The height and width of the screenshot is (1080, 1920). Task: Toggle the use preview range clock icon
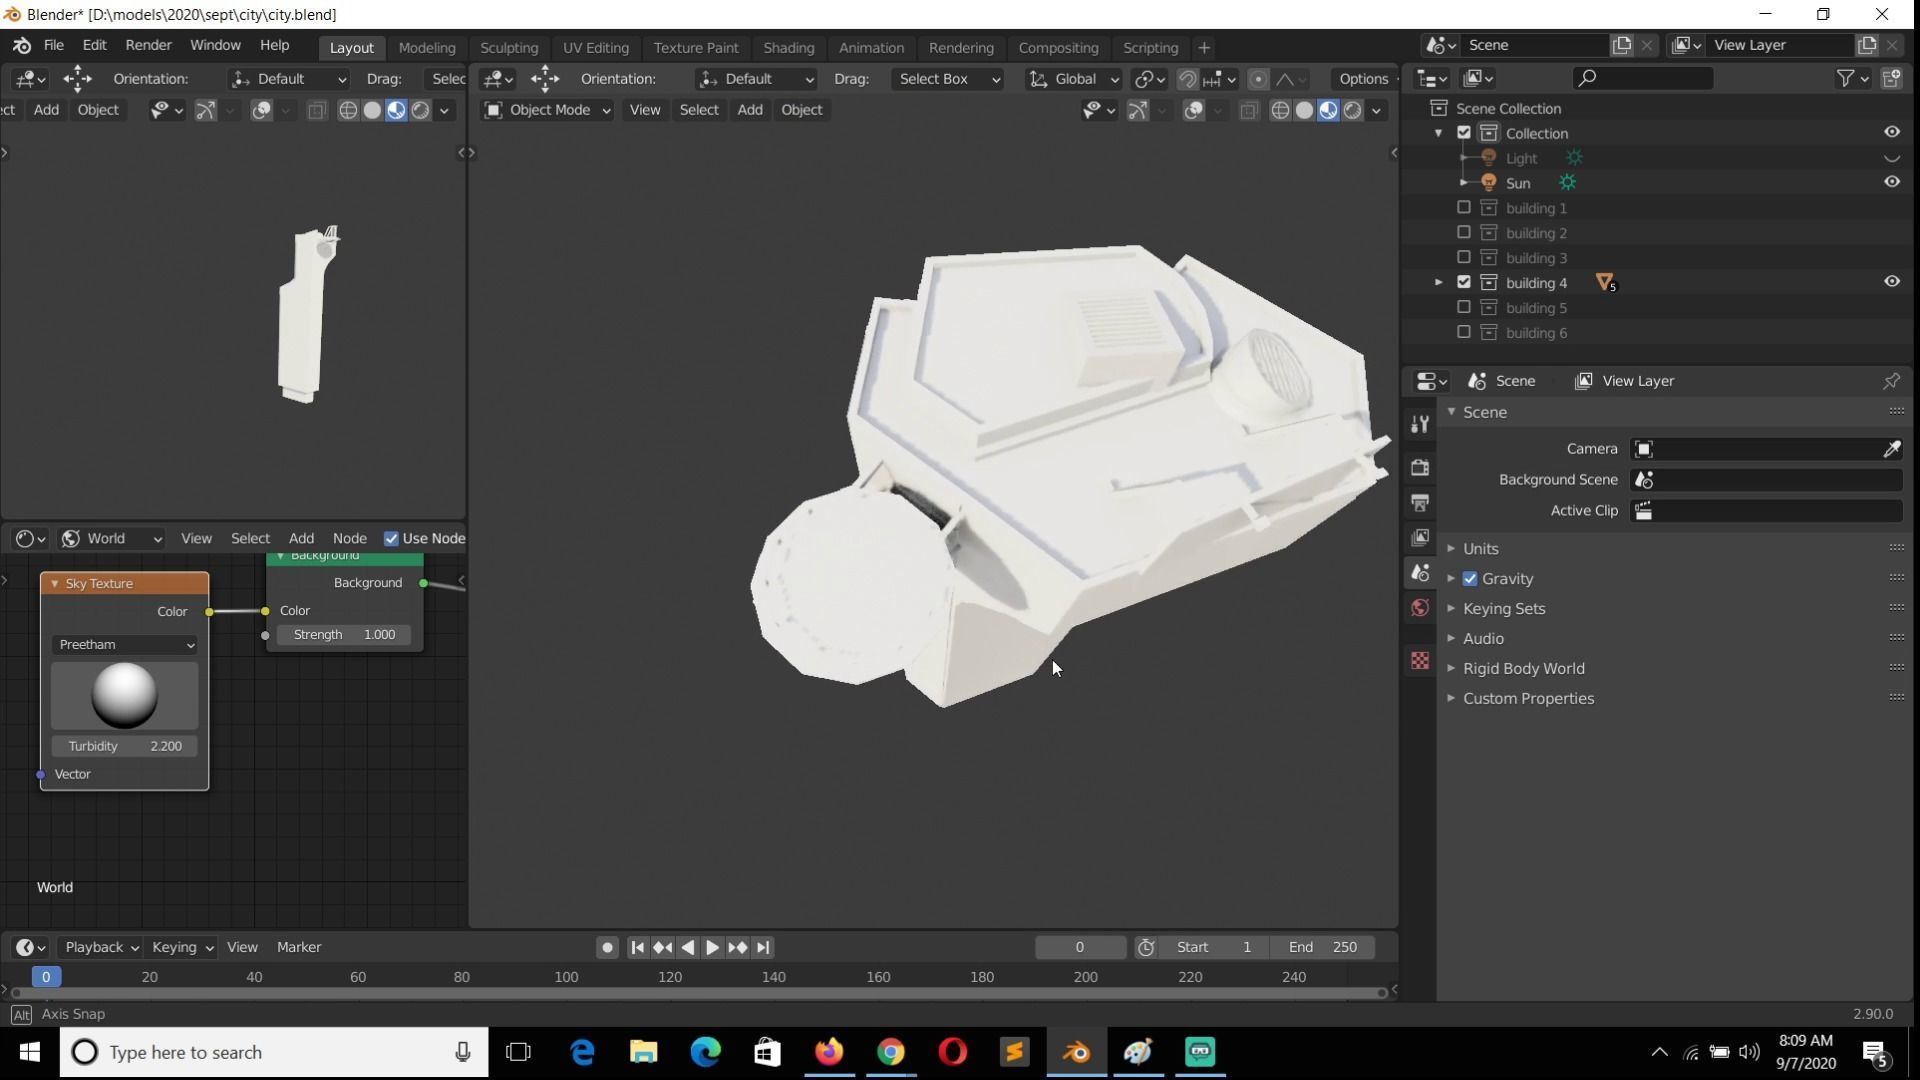1146,947
